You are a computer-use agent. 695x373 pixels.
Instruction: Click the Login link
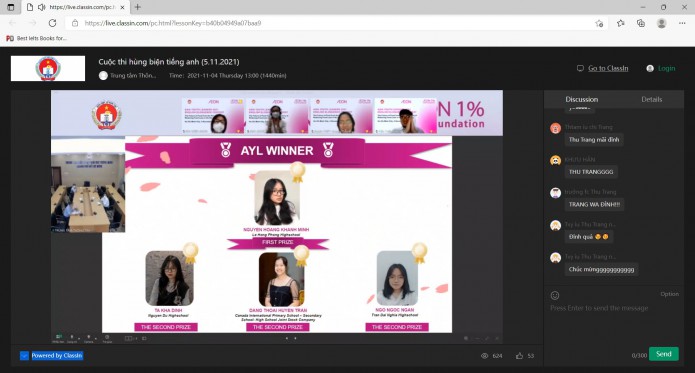666,68
